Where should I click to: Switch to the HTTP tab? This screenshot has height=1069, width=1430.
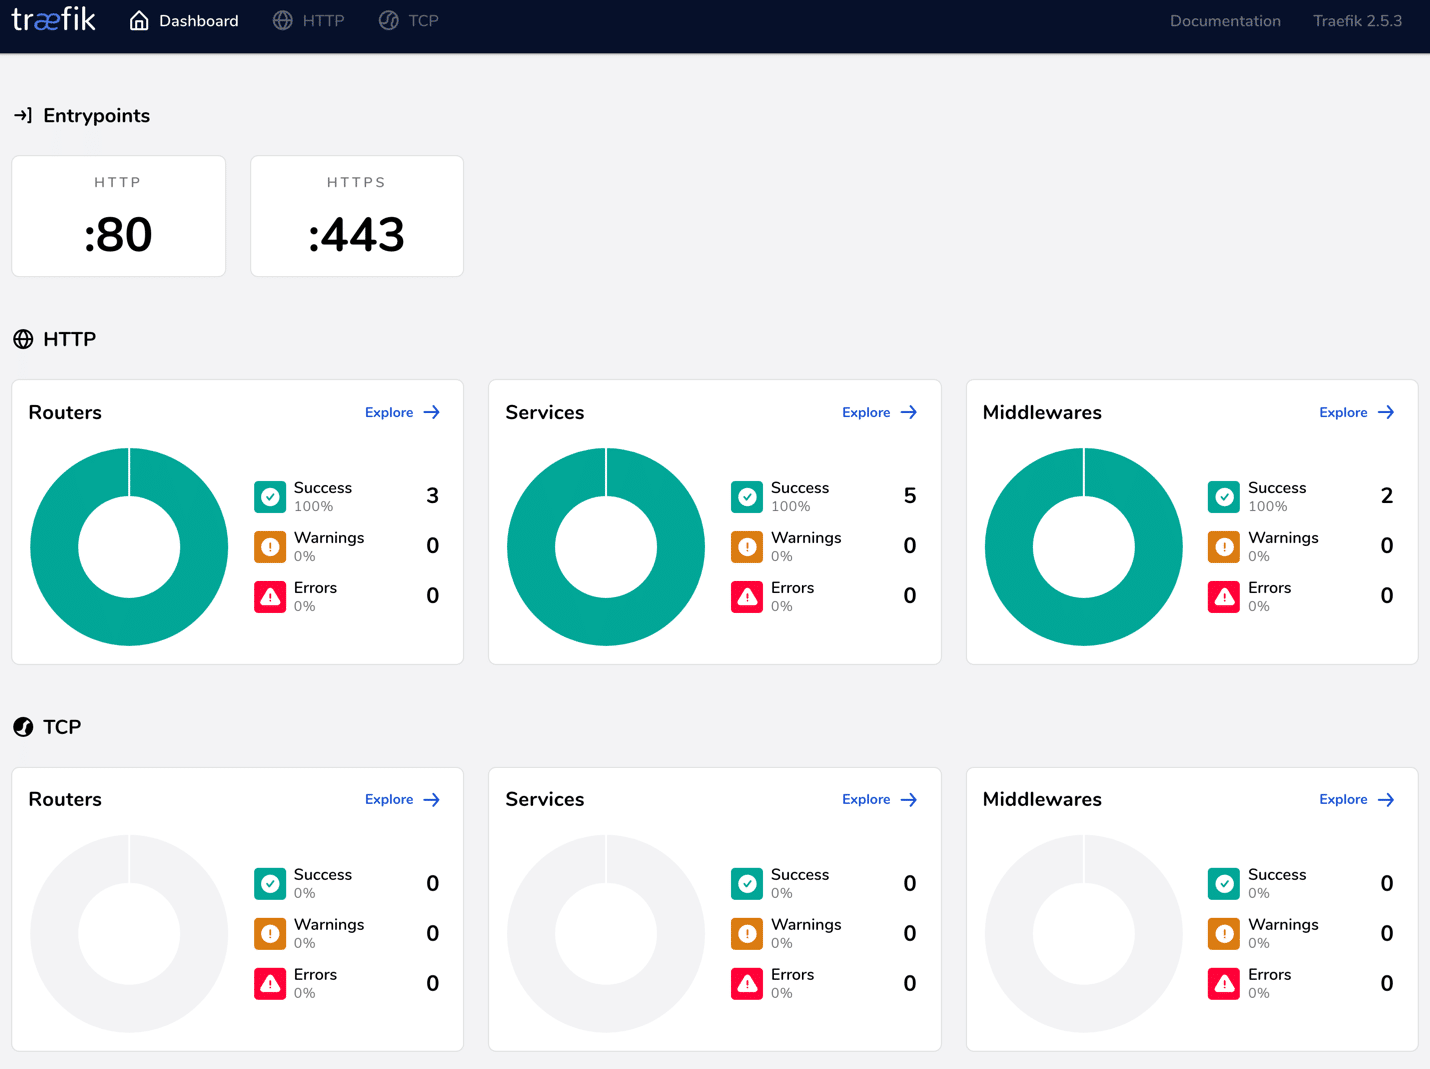308,21
